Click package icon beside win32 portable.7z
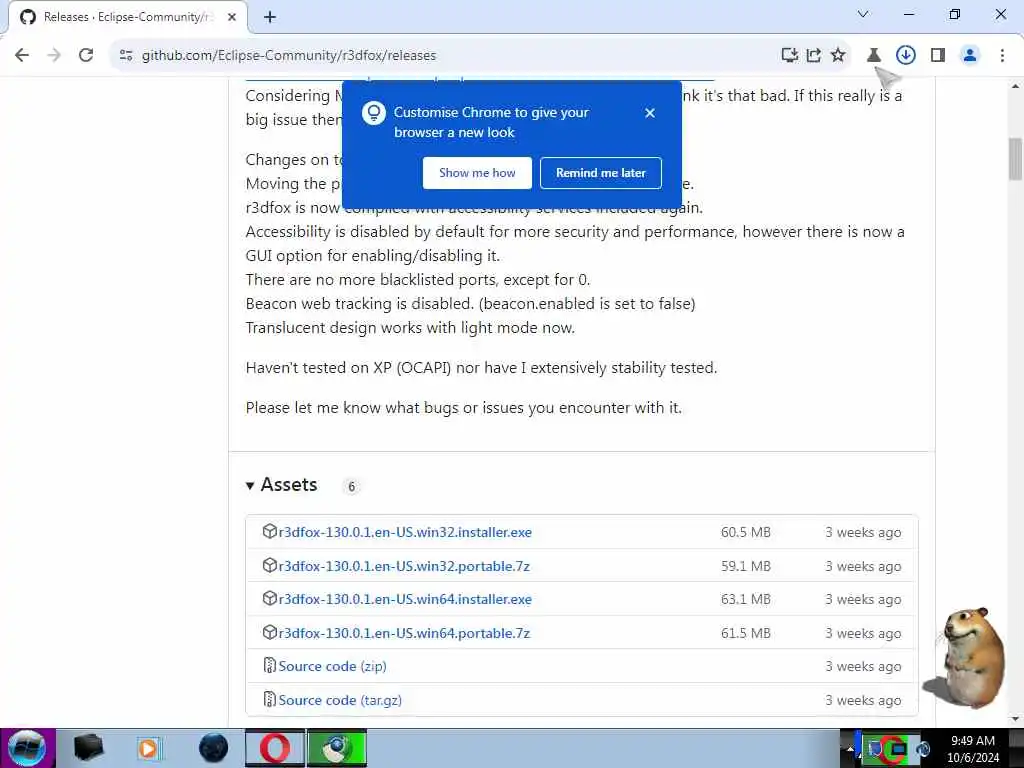Image resolution: width=1024 pixels, height=768 pixels. pos(270,566)
